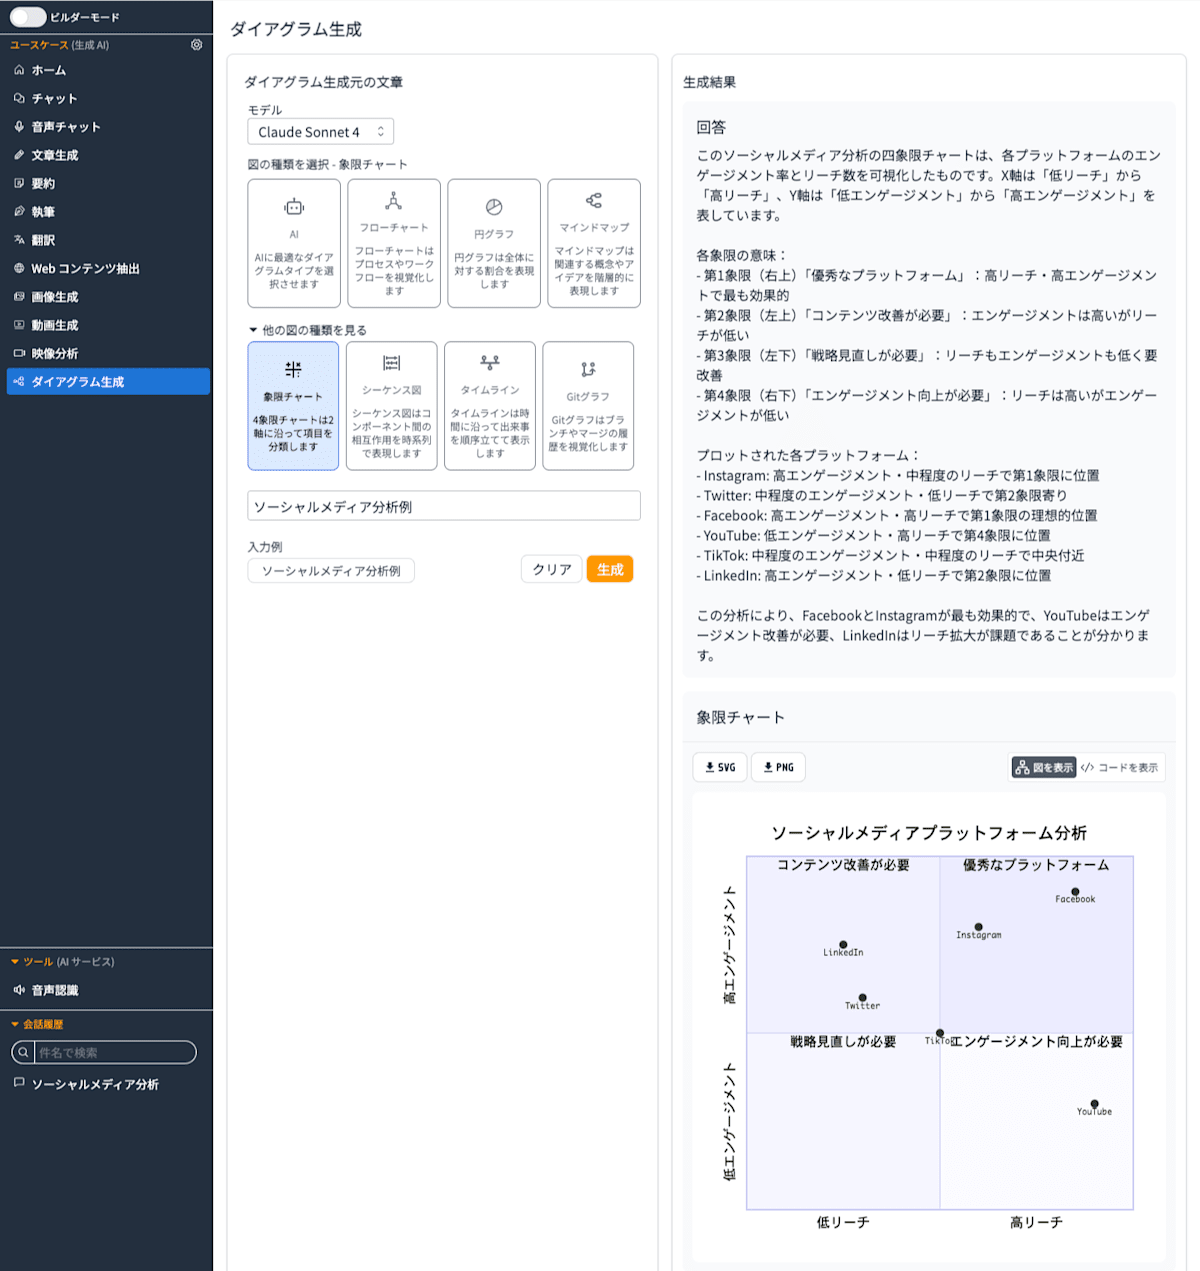Open the 要約 use case
Viewport: 1200px width, 1271px height.
click(x=108, y=184)
